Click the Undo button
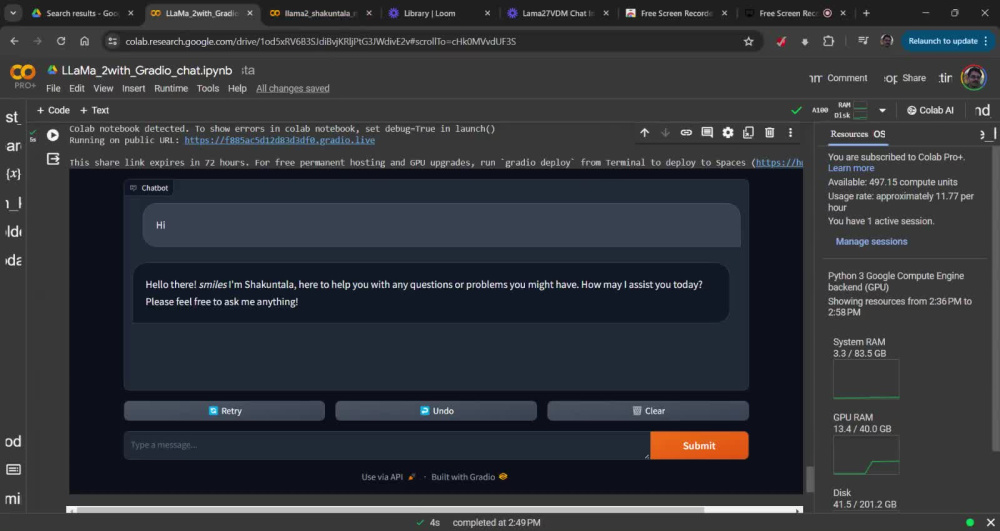Image resolution: width=1000 pixels, height=531 pixels. pos(436,411)
